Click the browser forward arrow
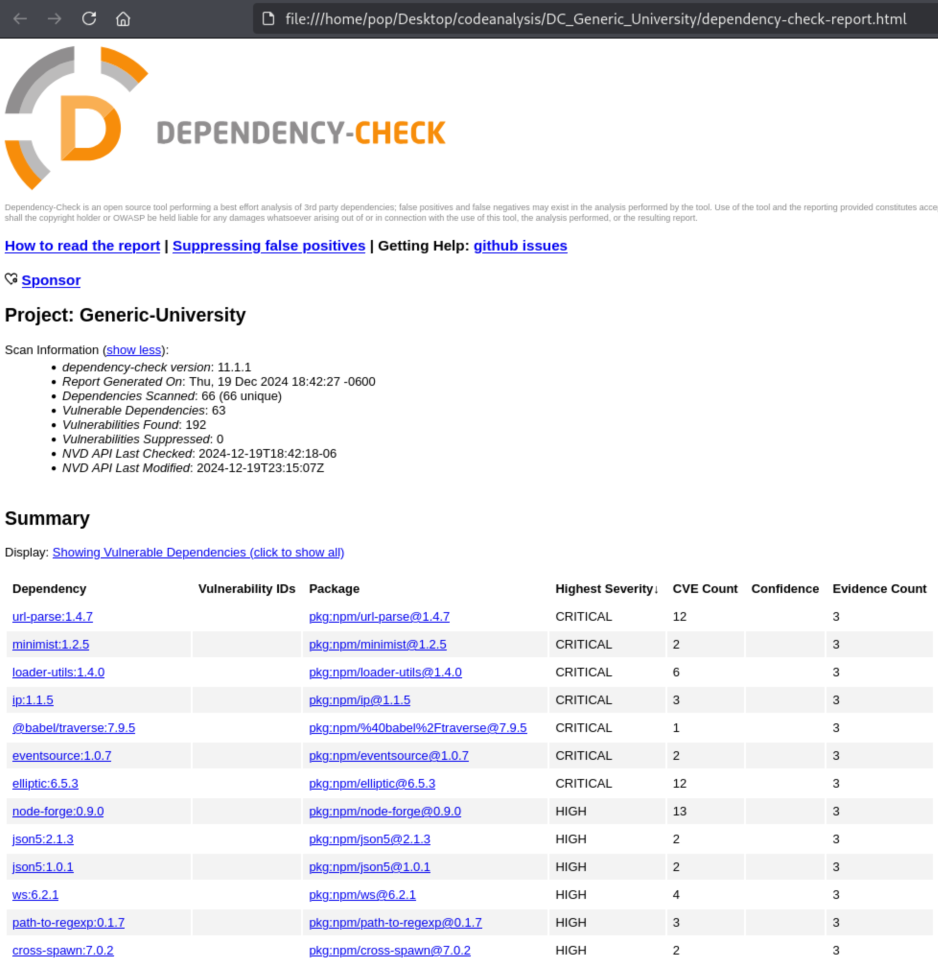This screenshot has width=938, height=963. click(55, 18)
